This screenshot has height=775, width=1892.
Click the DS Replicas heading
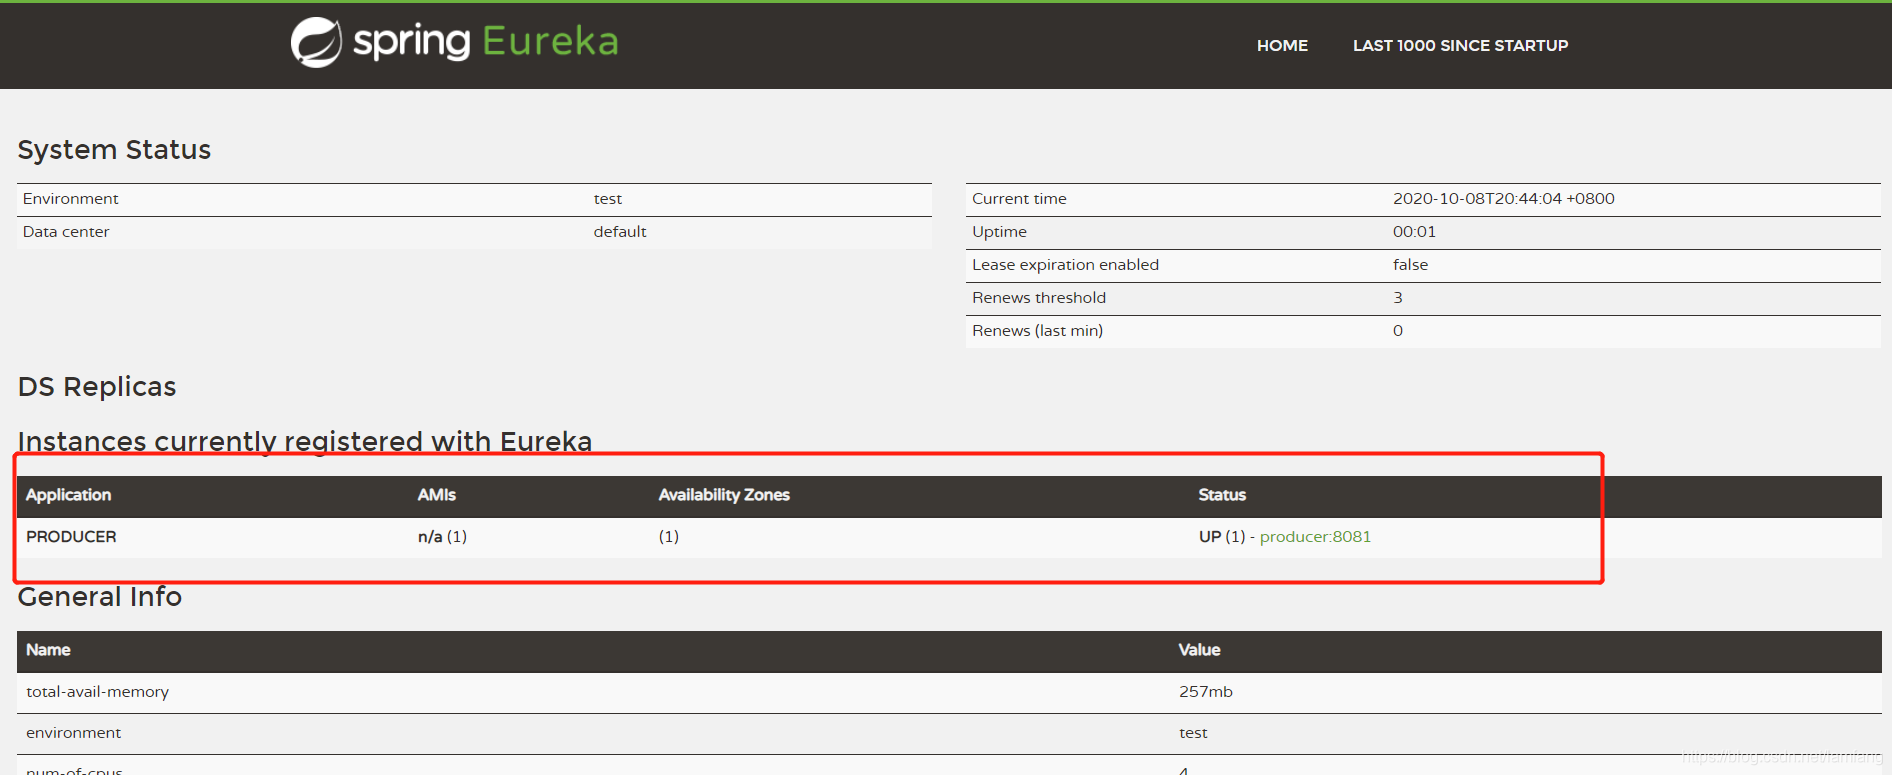(x=97, y=386)
